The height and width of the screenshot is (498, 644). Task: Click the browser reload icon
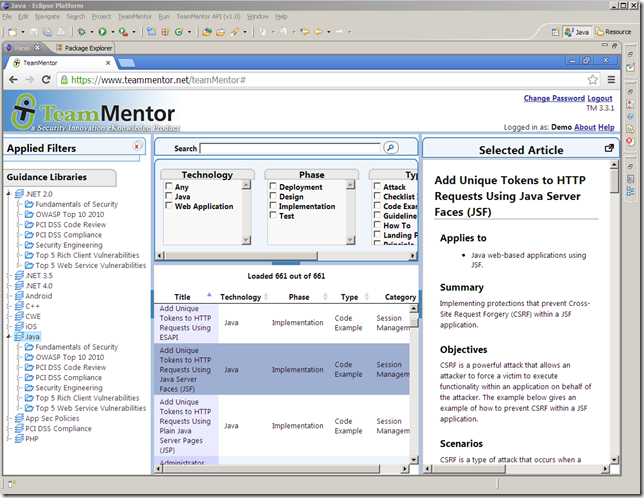pos(46,79)
